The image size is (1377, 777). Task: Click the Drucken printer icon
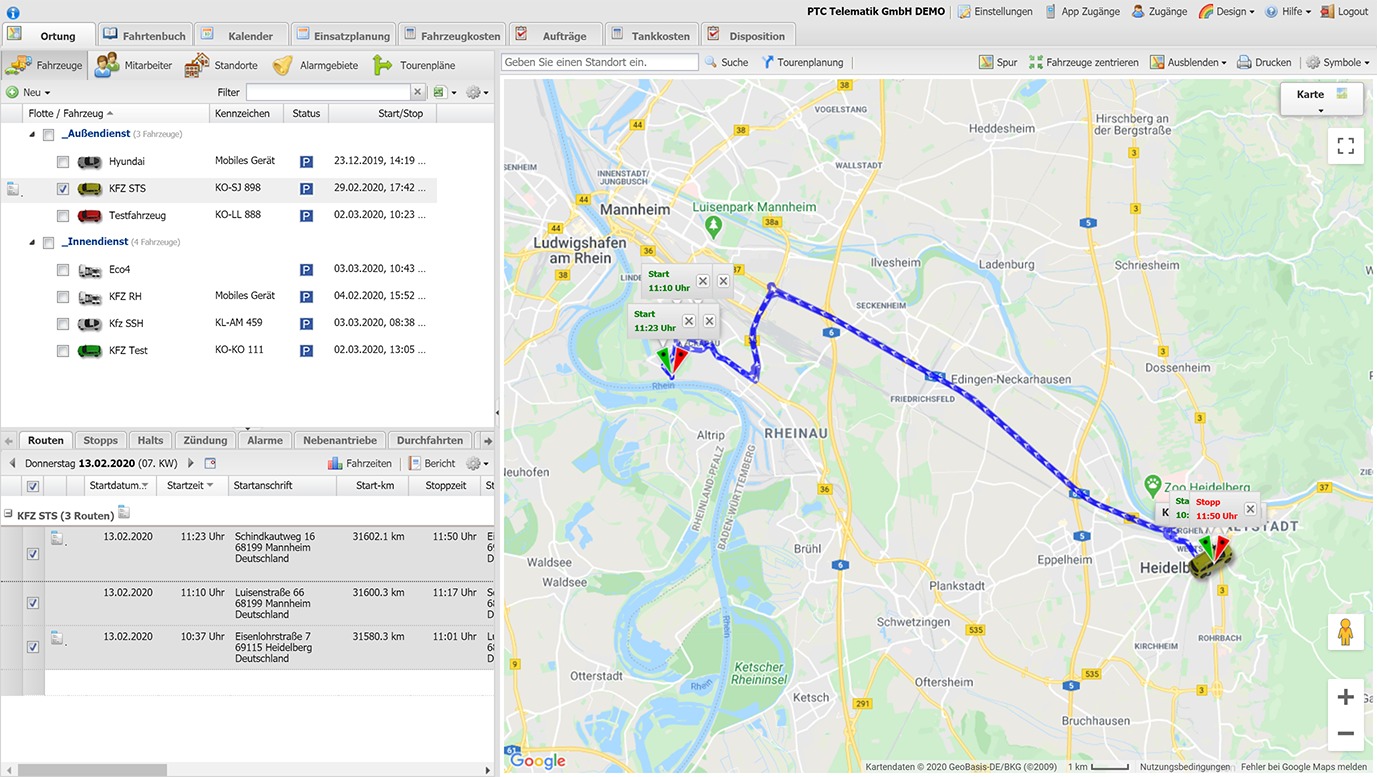pyautogui.click(x=1244, y=62)
